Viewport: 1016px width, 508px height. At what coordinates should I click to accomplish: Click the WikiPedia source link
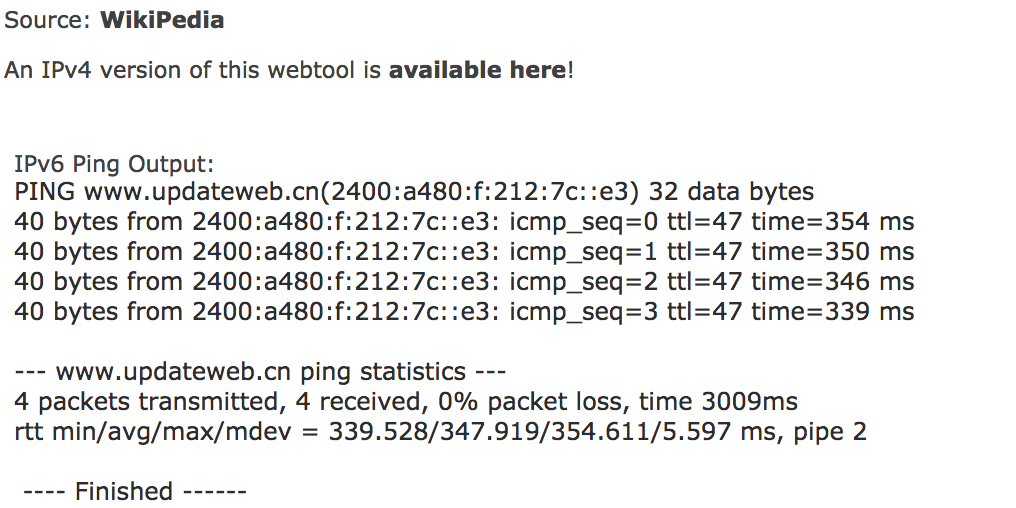[x=162, y=20]
